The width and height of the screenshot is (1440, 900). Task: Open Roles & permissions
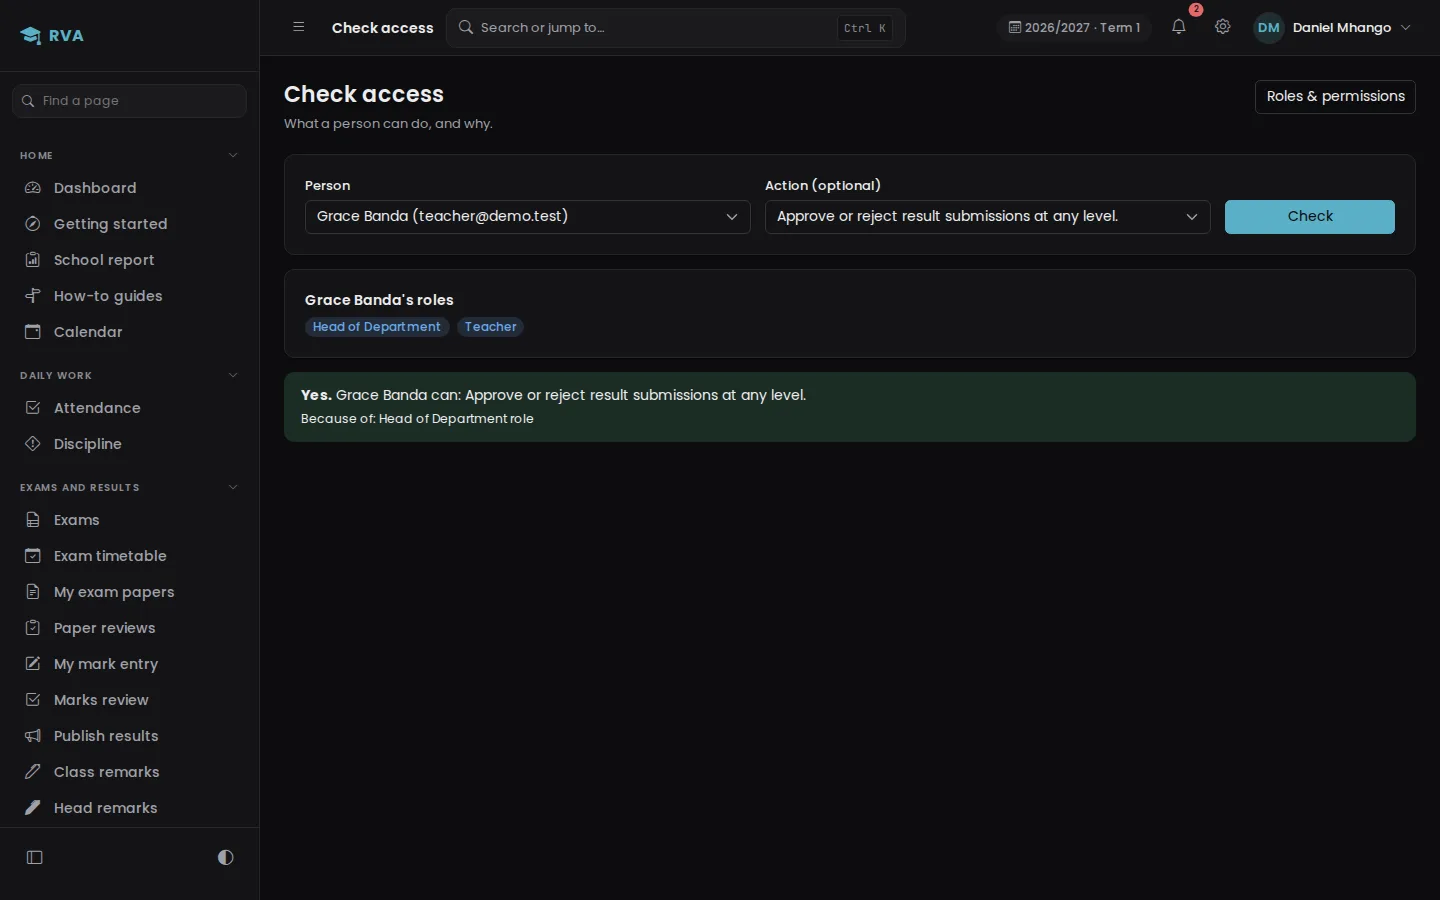(x=1335, y=97)
